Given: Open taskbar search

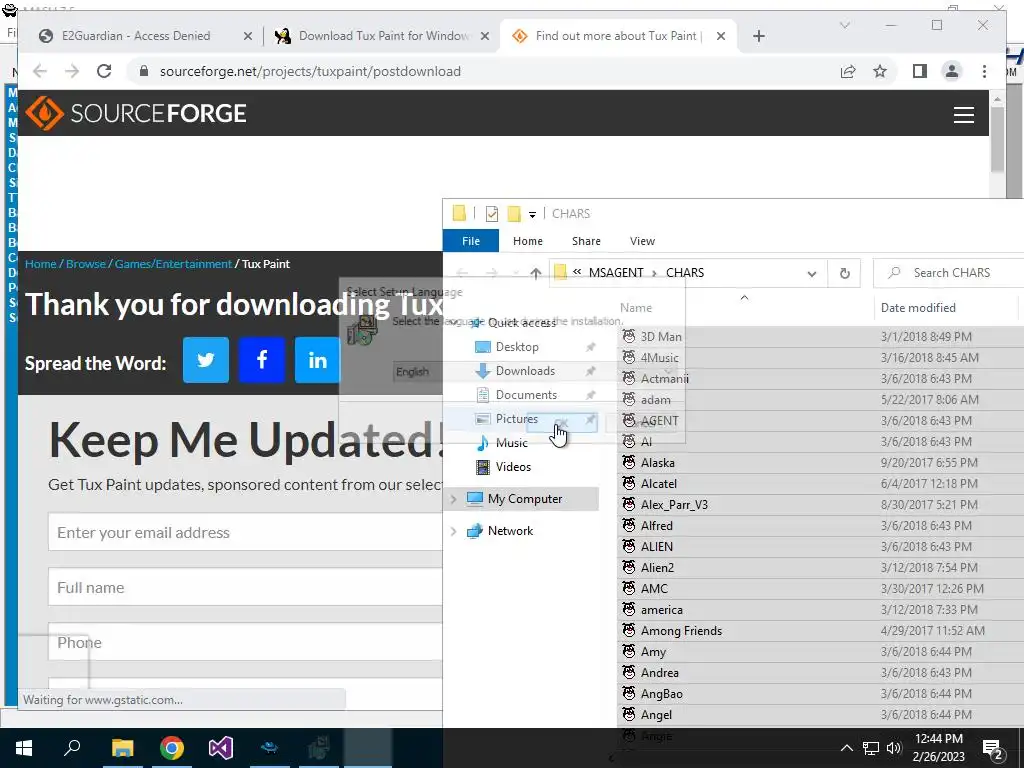Looking at the screenshot, I should coord(72,748).
